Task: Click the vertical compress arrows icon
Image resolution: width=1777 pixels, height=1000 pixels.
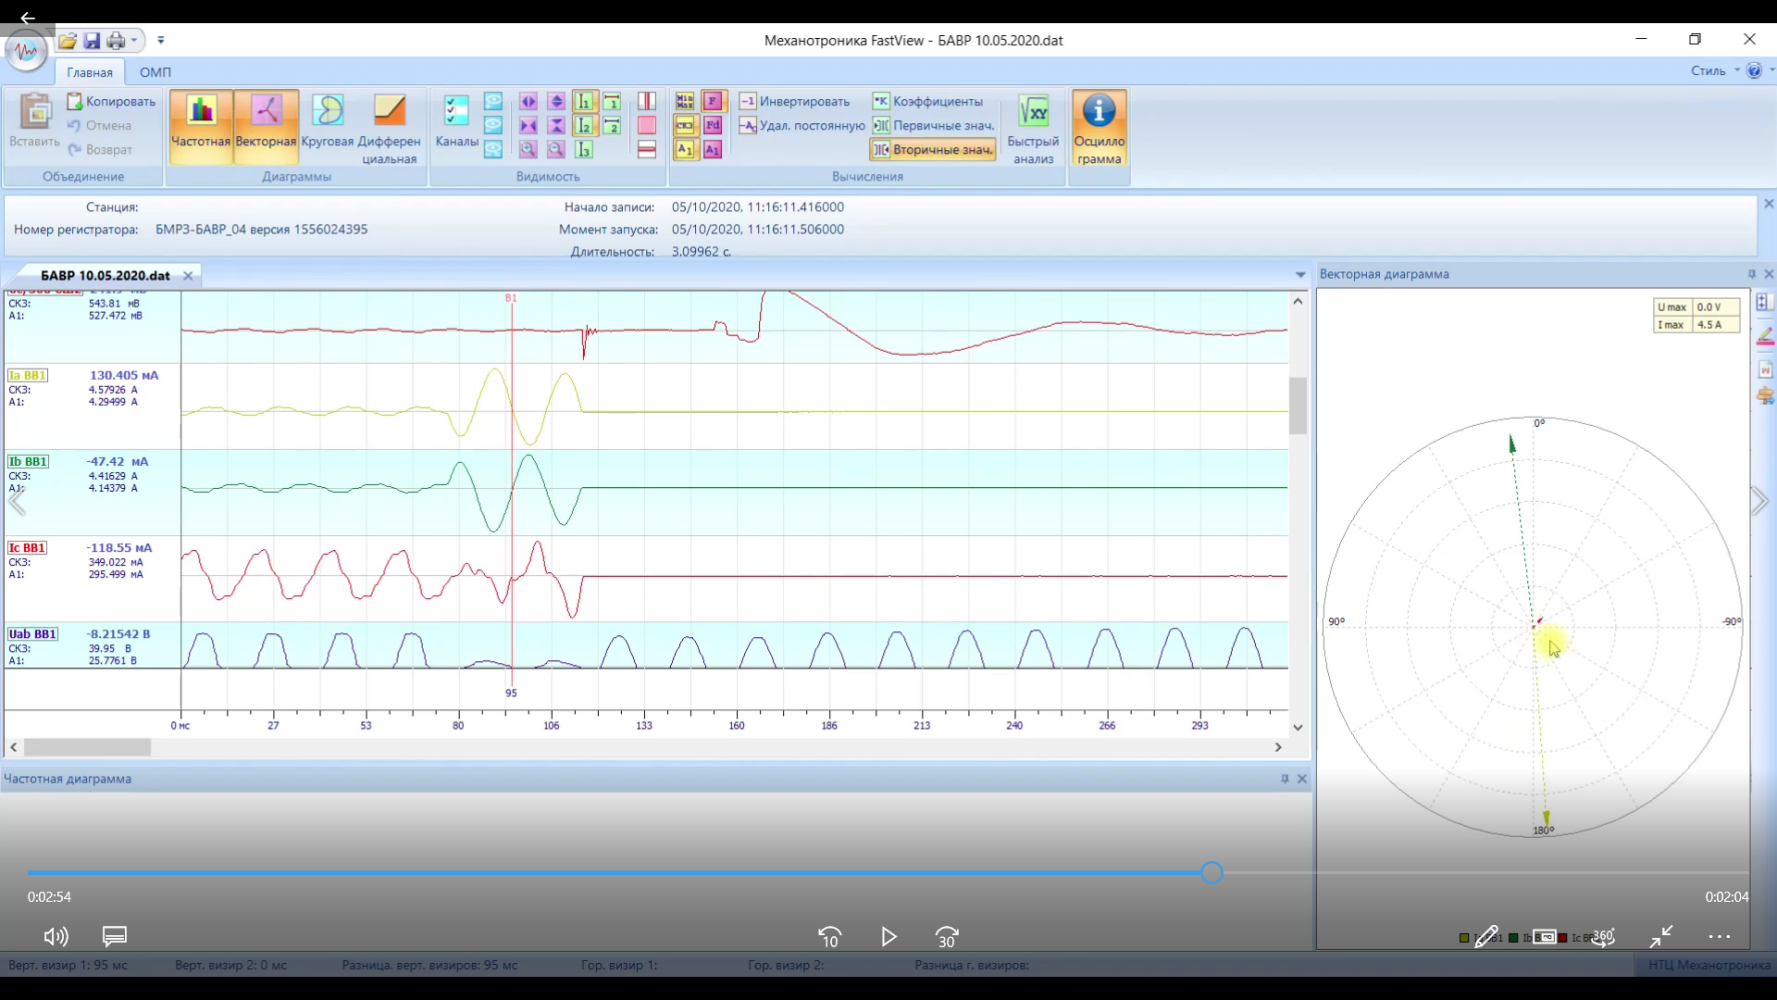Action: click(x=556, y=125)
